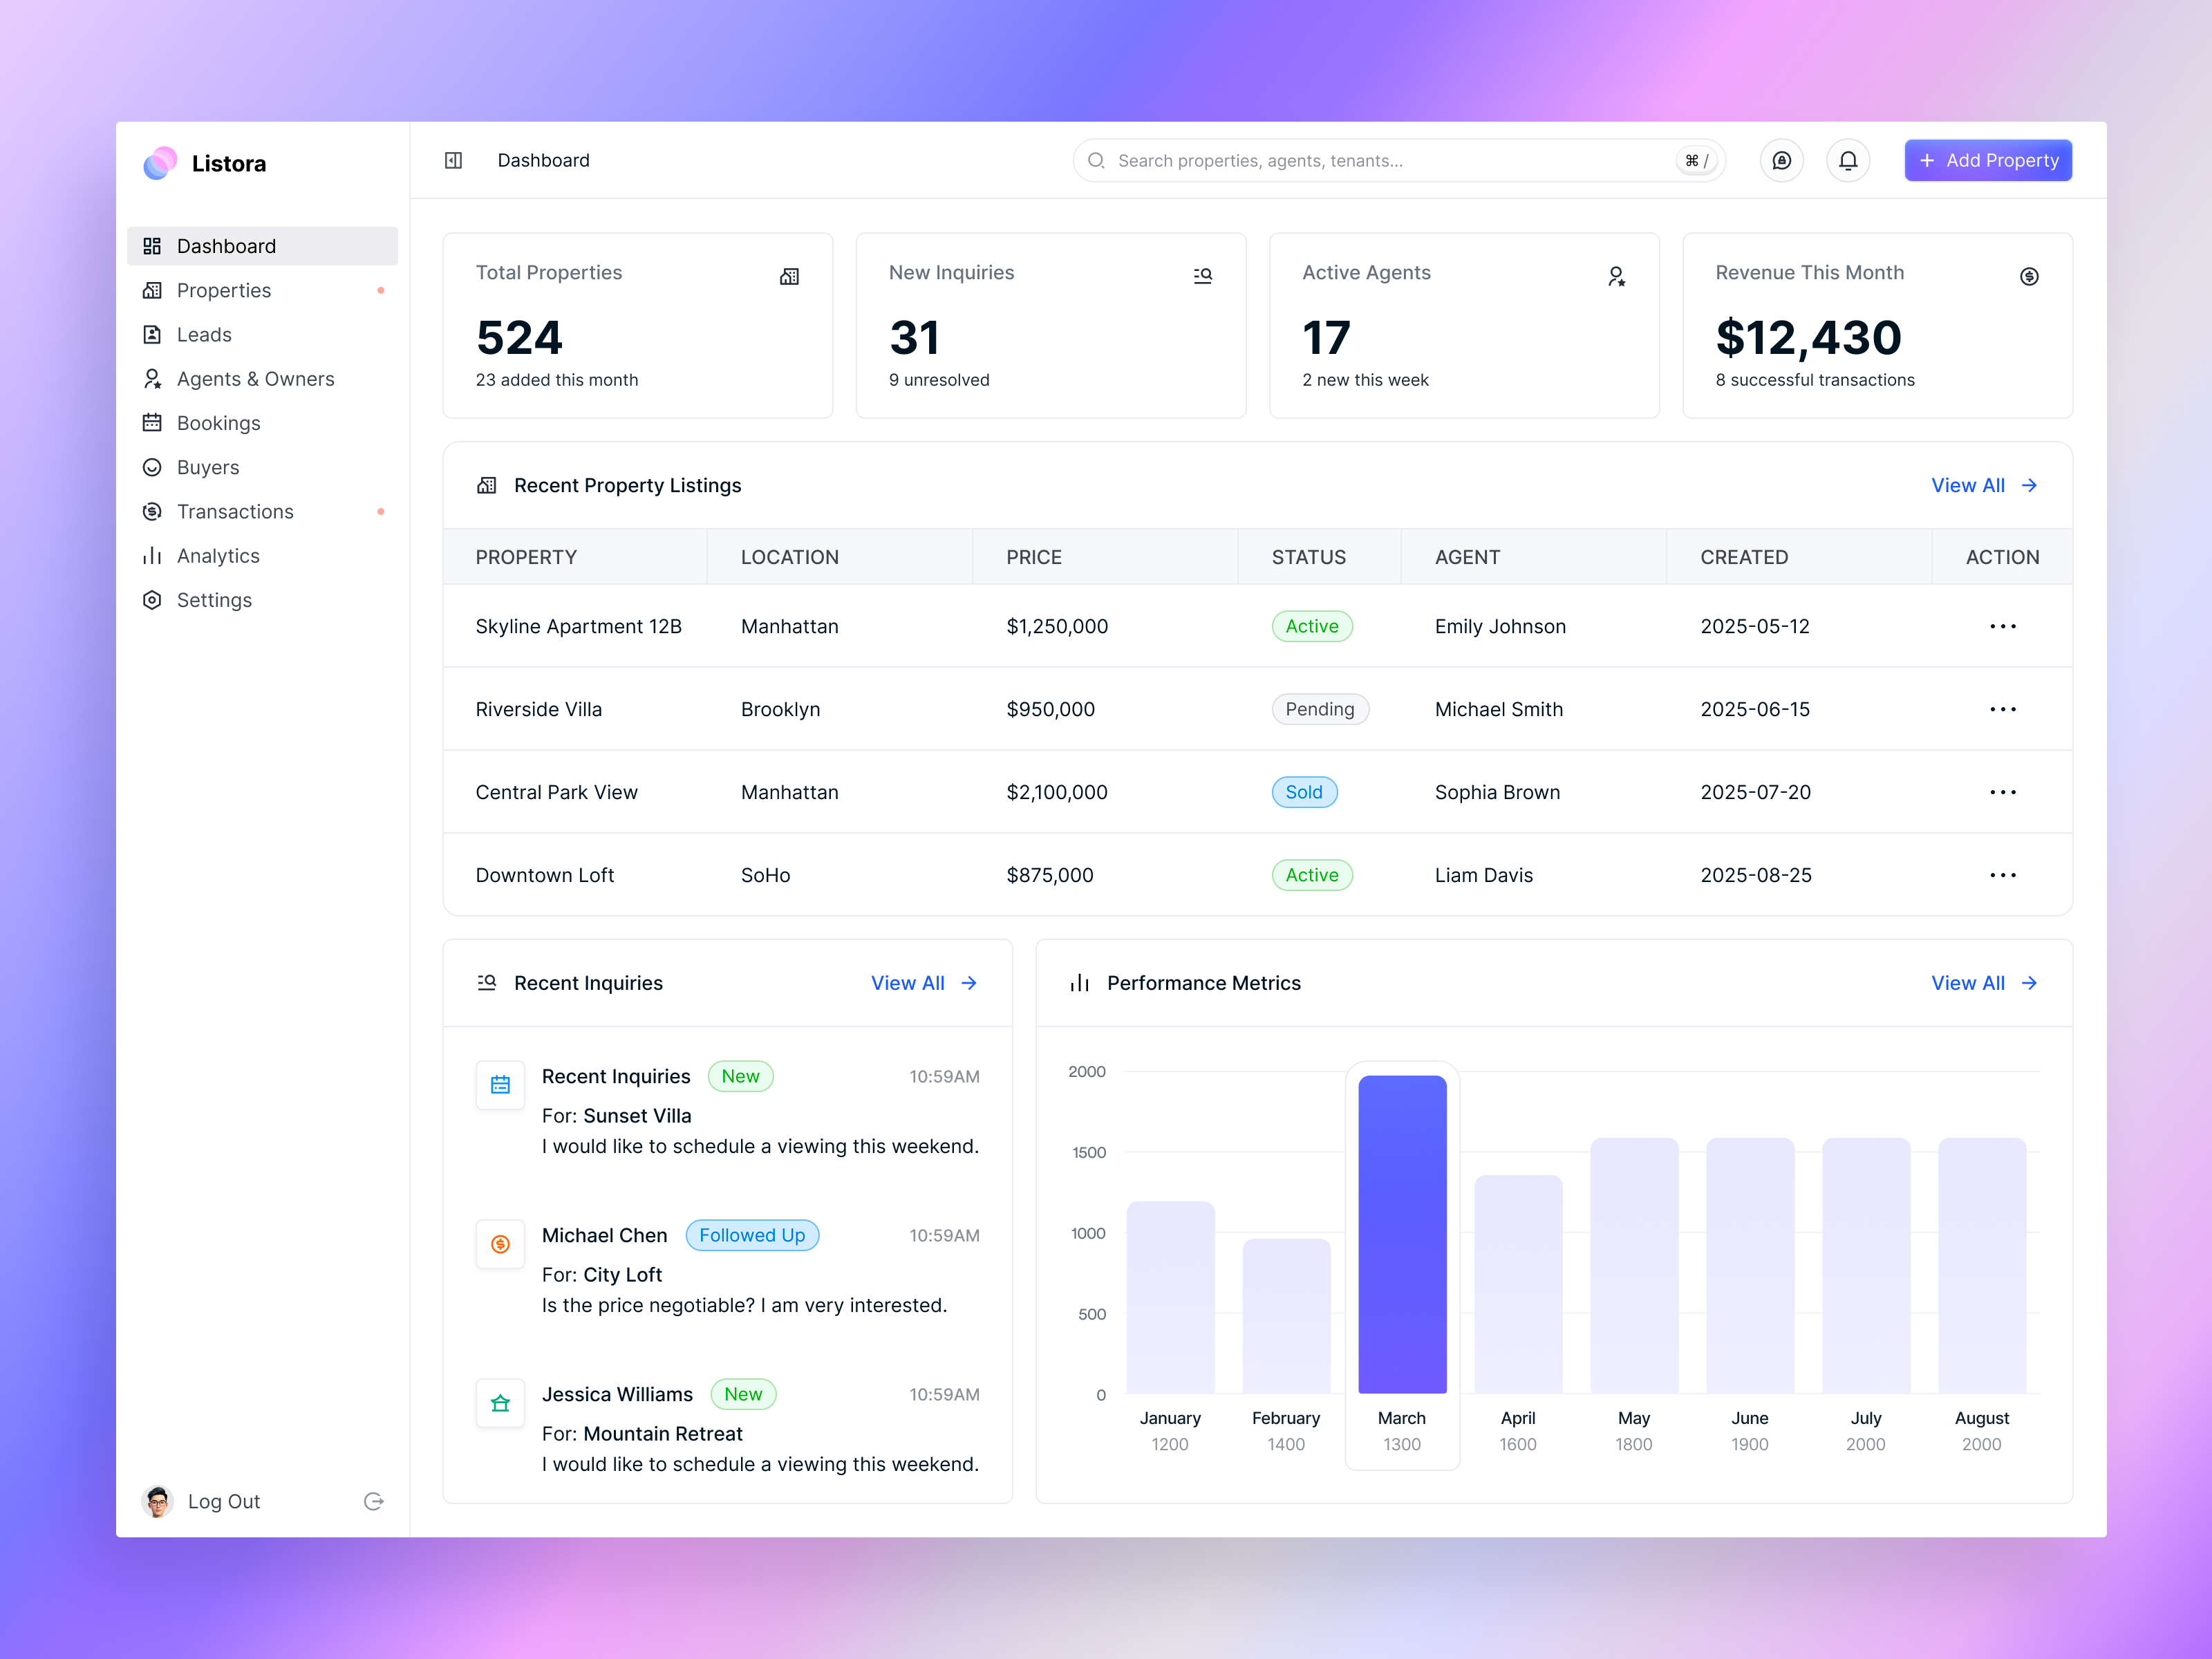Click the log out arrow icon
The height and width of the screenshot is (1659, 2212).
coord(374,1501)
